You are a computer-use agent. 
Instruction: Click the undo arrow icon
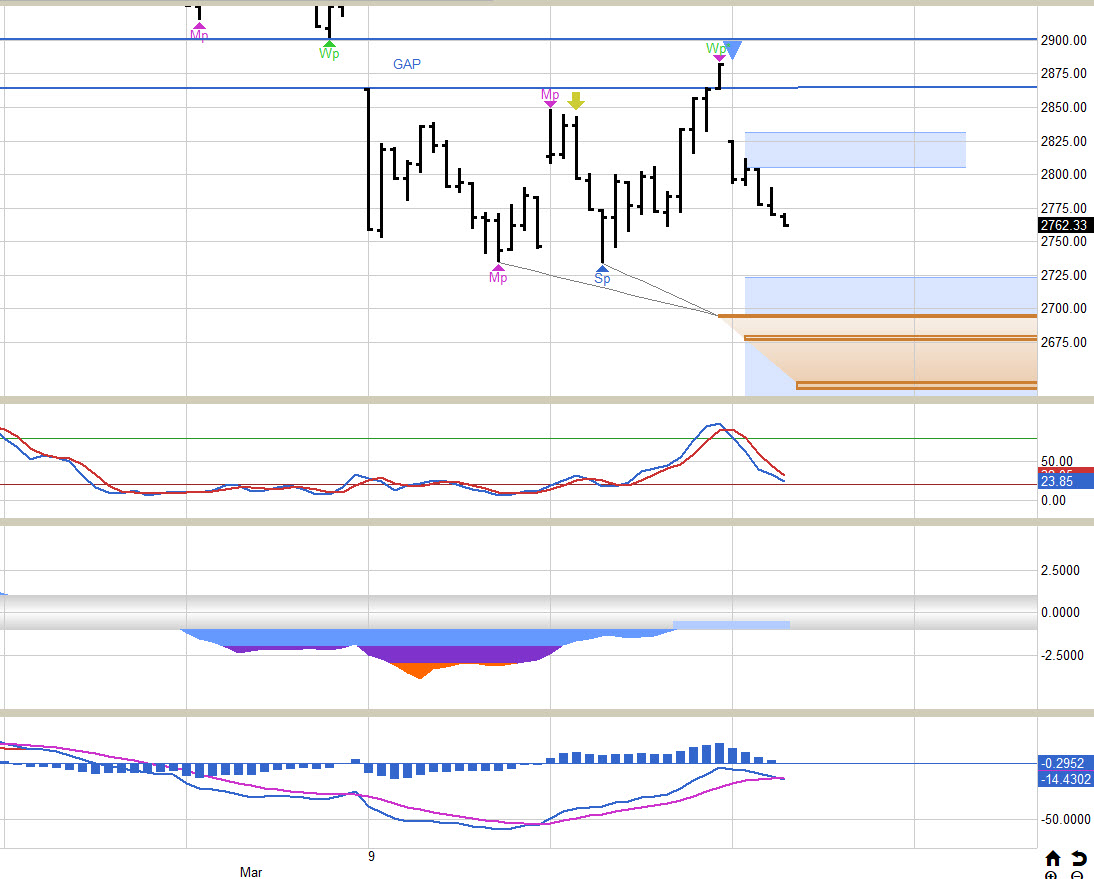(x=1079, y=858)
